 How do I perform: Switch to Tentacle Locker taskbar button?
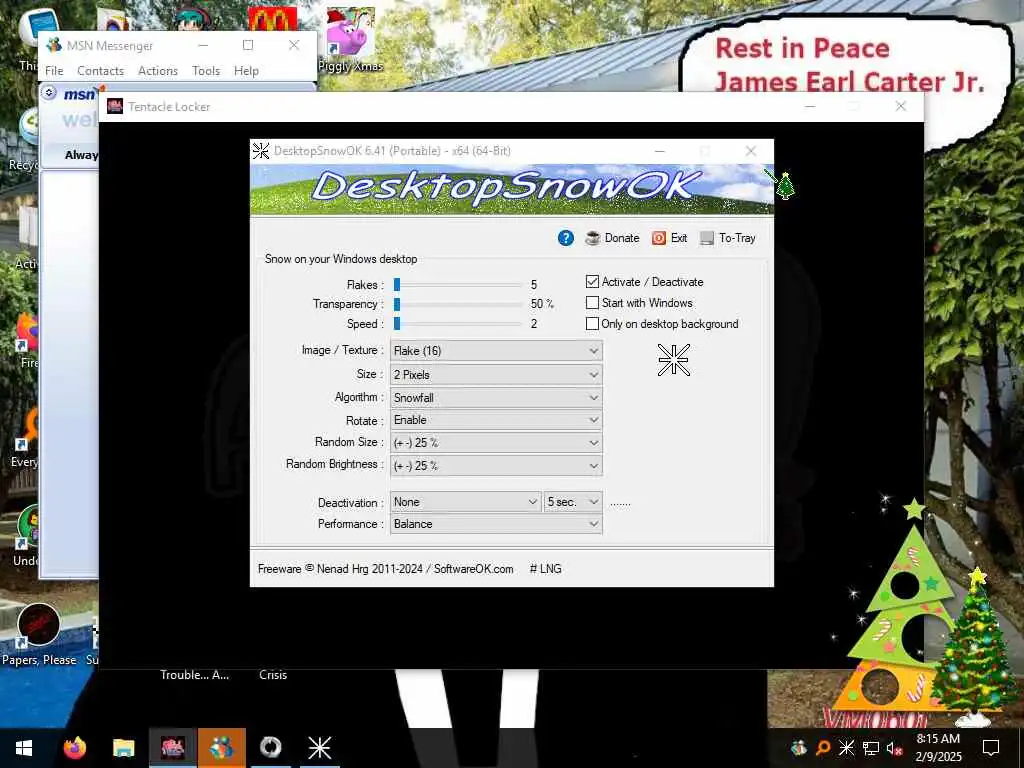coord(172,748)
